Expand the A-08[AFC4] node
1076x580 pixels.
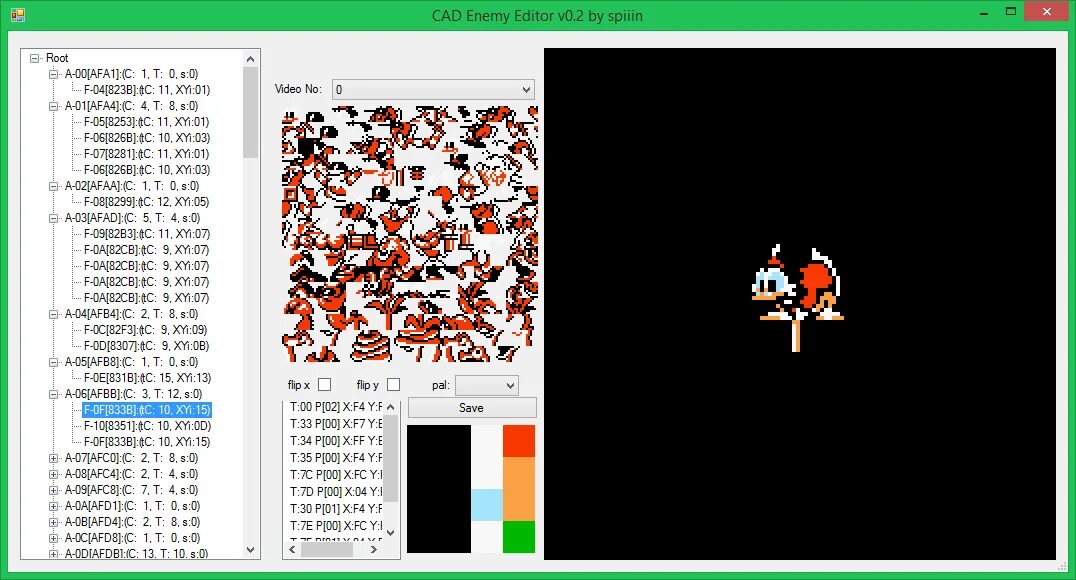pos(54,474)
